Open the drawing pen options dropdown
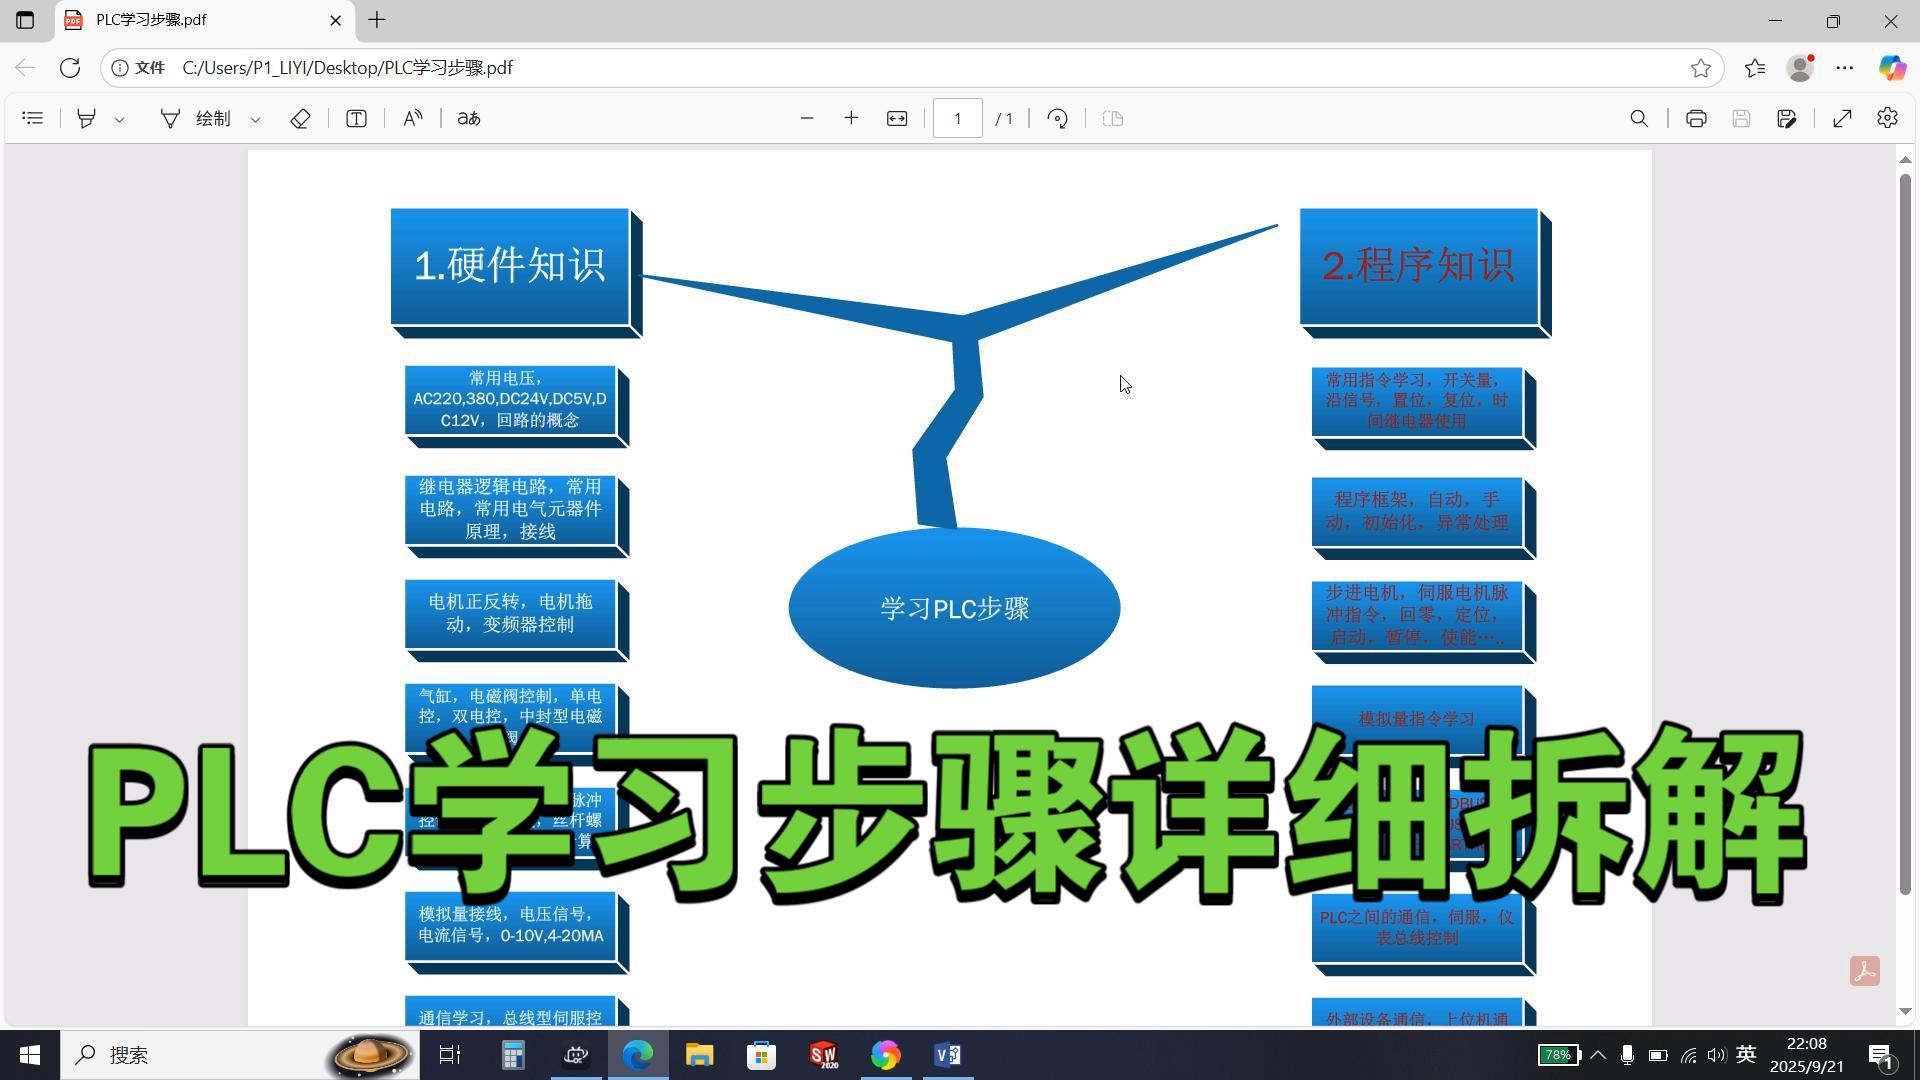The height and width of the screenshot is (1080, 1920). [x=256, y=118]
